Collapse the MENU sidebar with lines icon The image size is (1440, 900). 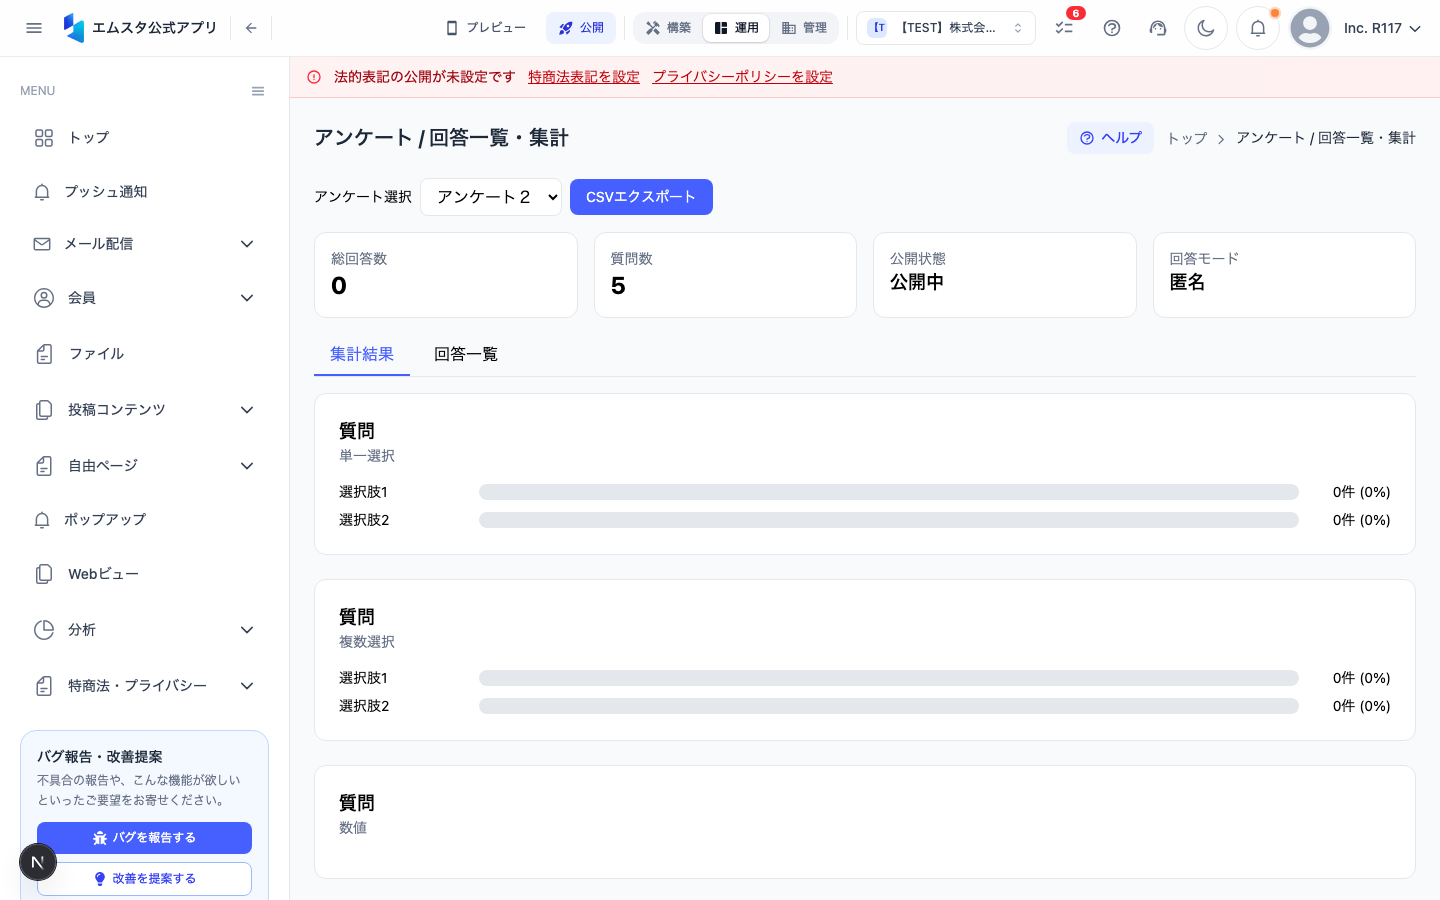(258, 91)
